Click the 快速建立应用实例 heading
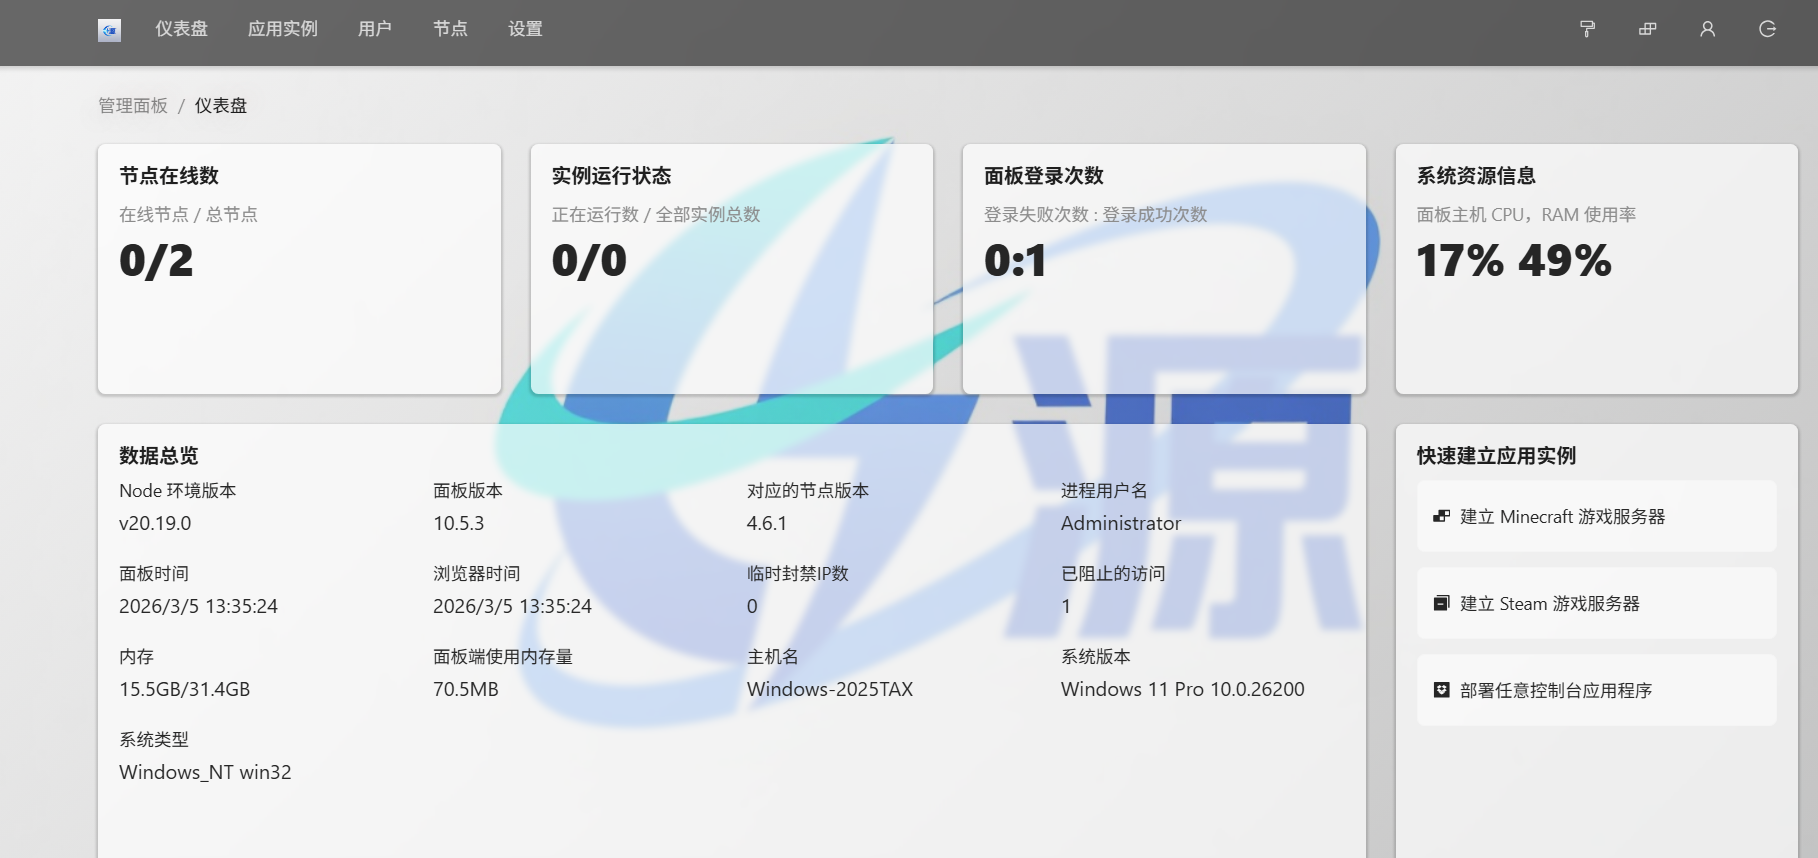Screen dimensions: 1818x858 1496,456
